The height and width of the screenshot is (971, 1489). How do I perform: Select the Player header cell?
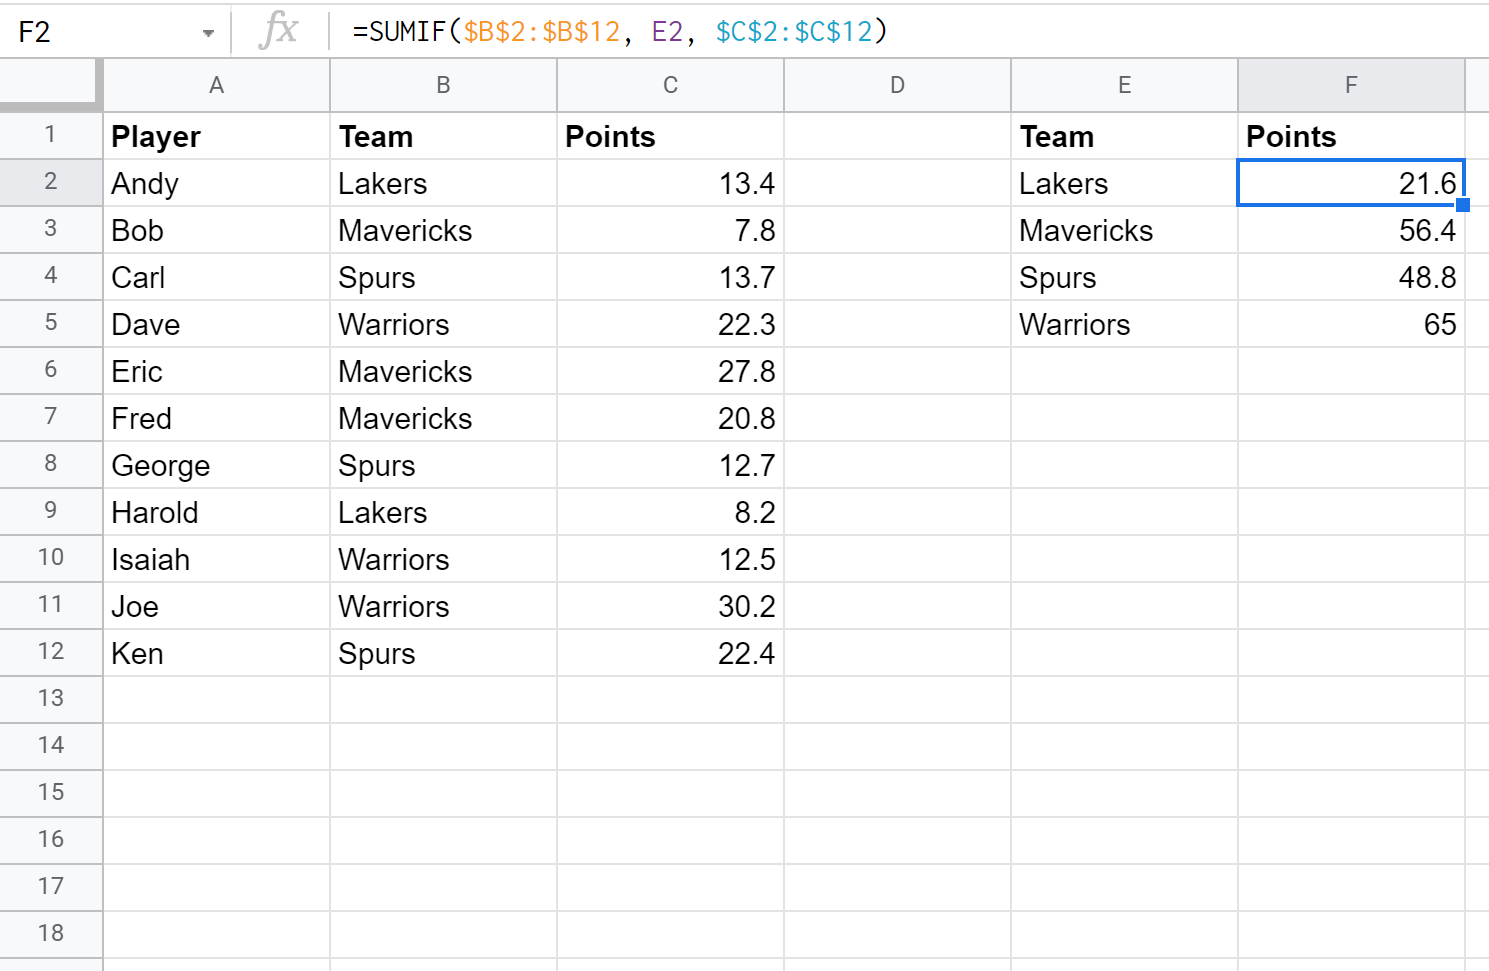216,136
